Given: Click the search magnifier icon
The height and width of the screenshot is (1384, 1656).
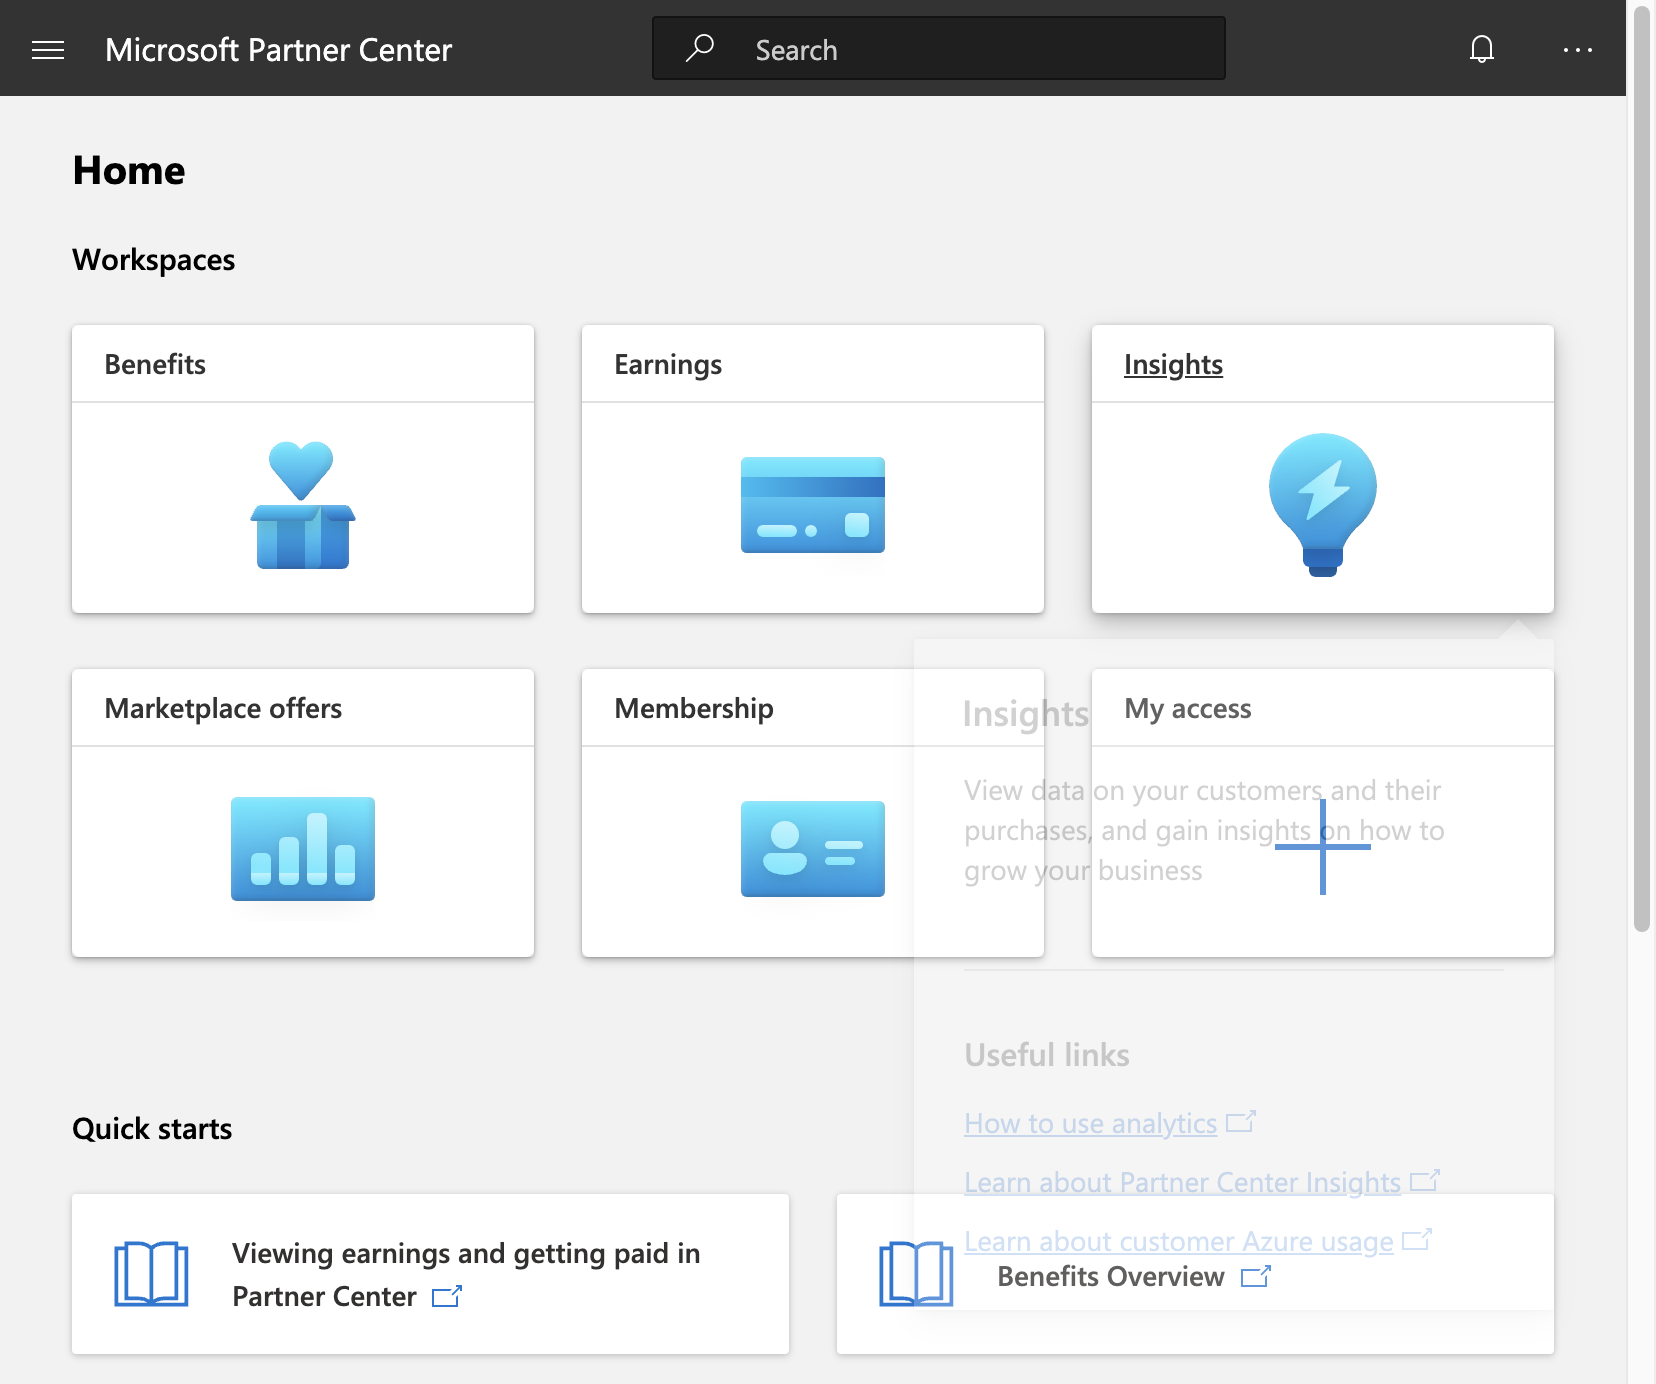Looking at the screenshot, I should pos(699,48).
